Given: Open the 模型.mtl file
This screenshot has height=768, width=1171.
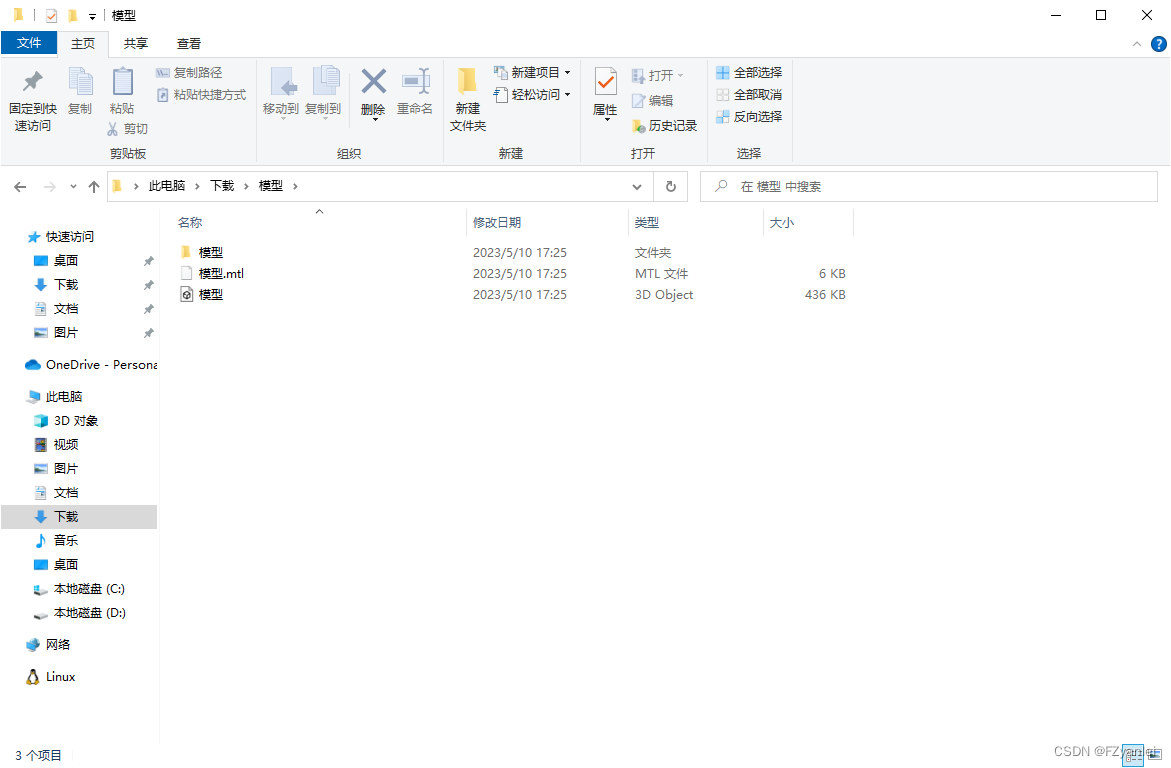Looking at the screenshot, I should click(x=219, y=272).
